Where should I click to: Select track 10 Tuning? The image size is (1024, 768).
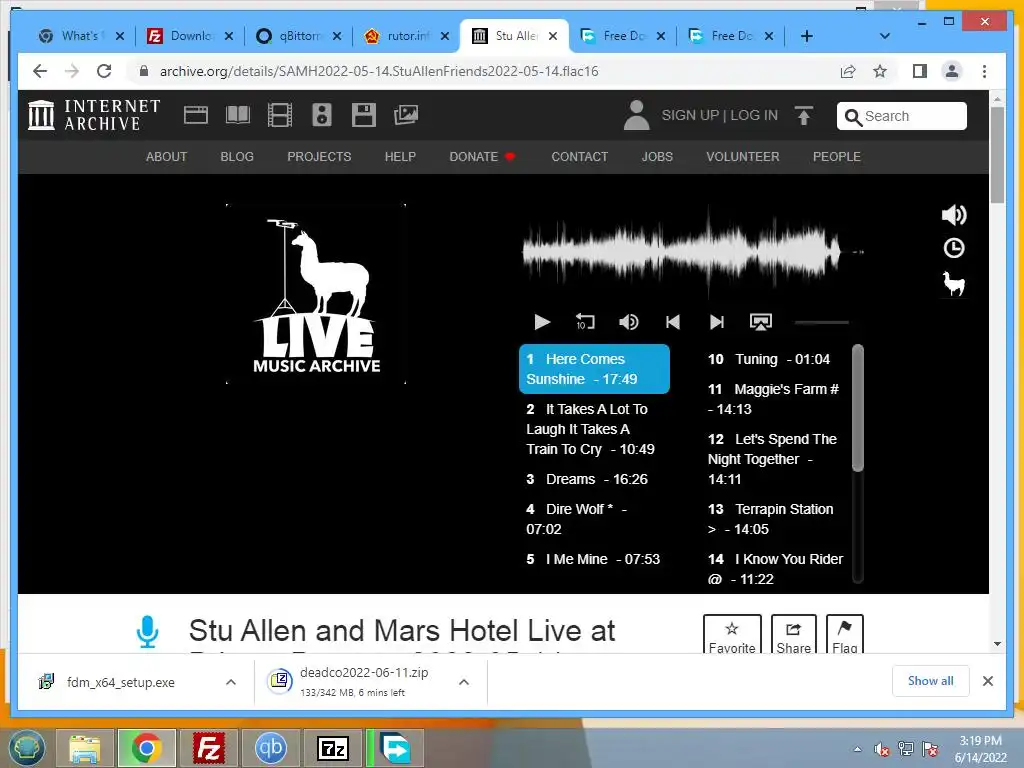point(769,359)
